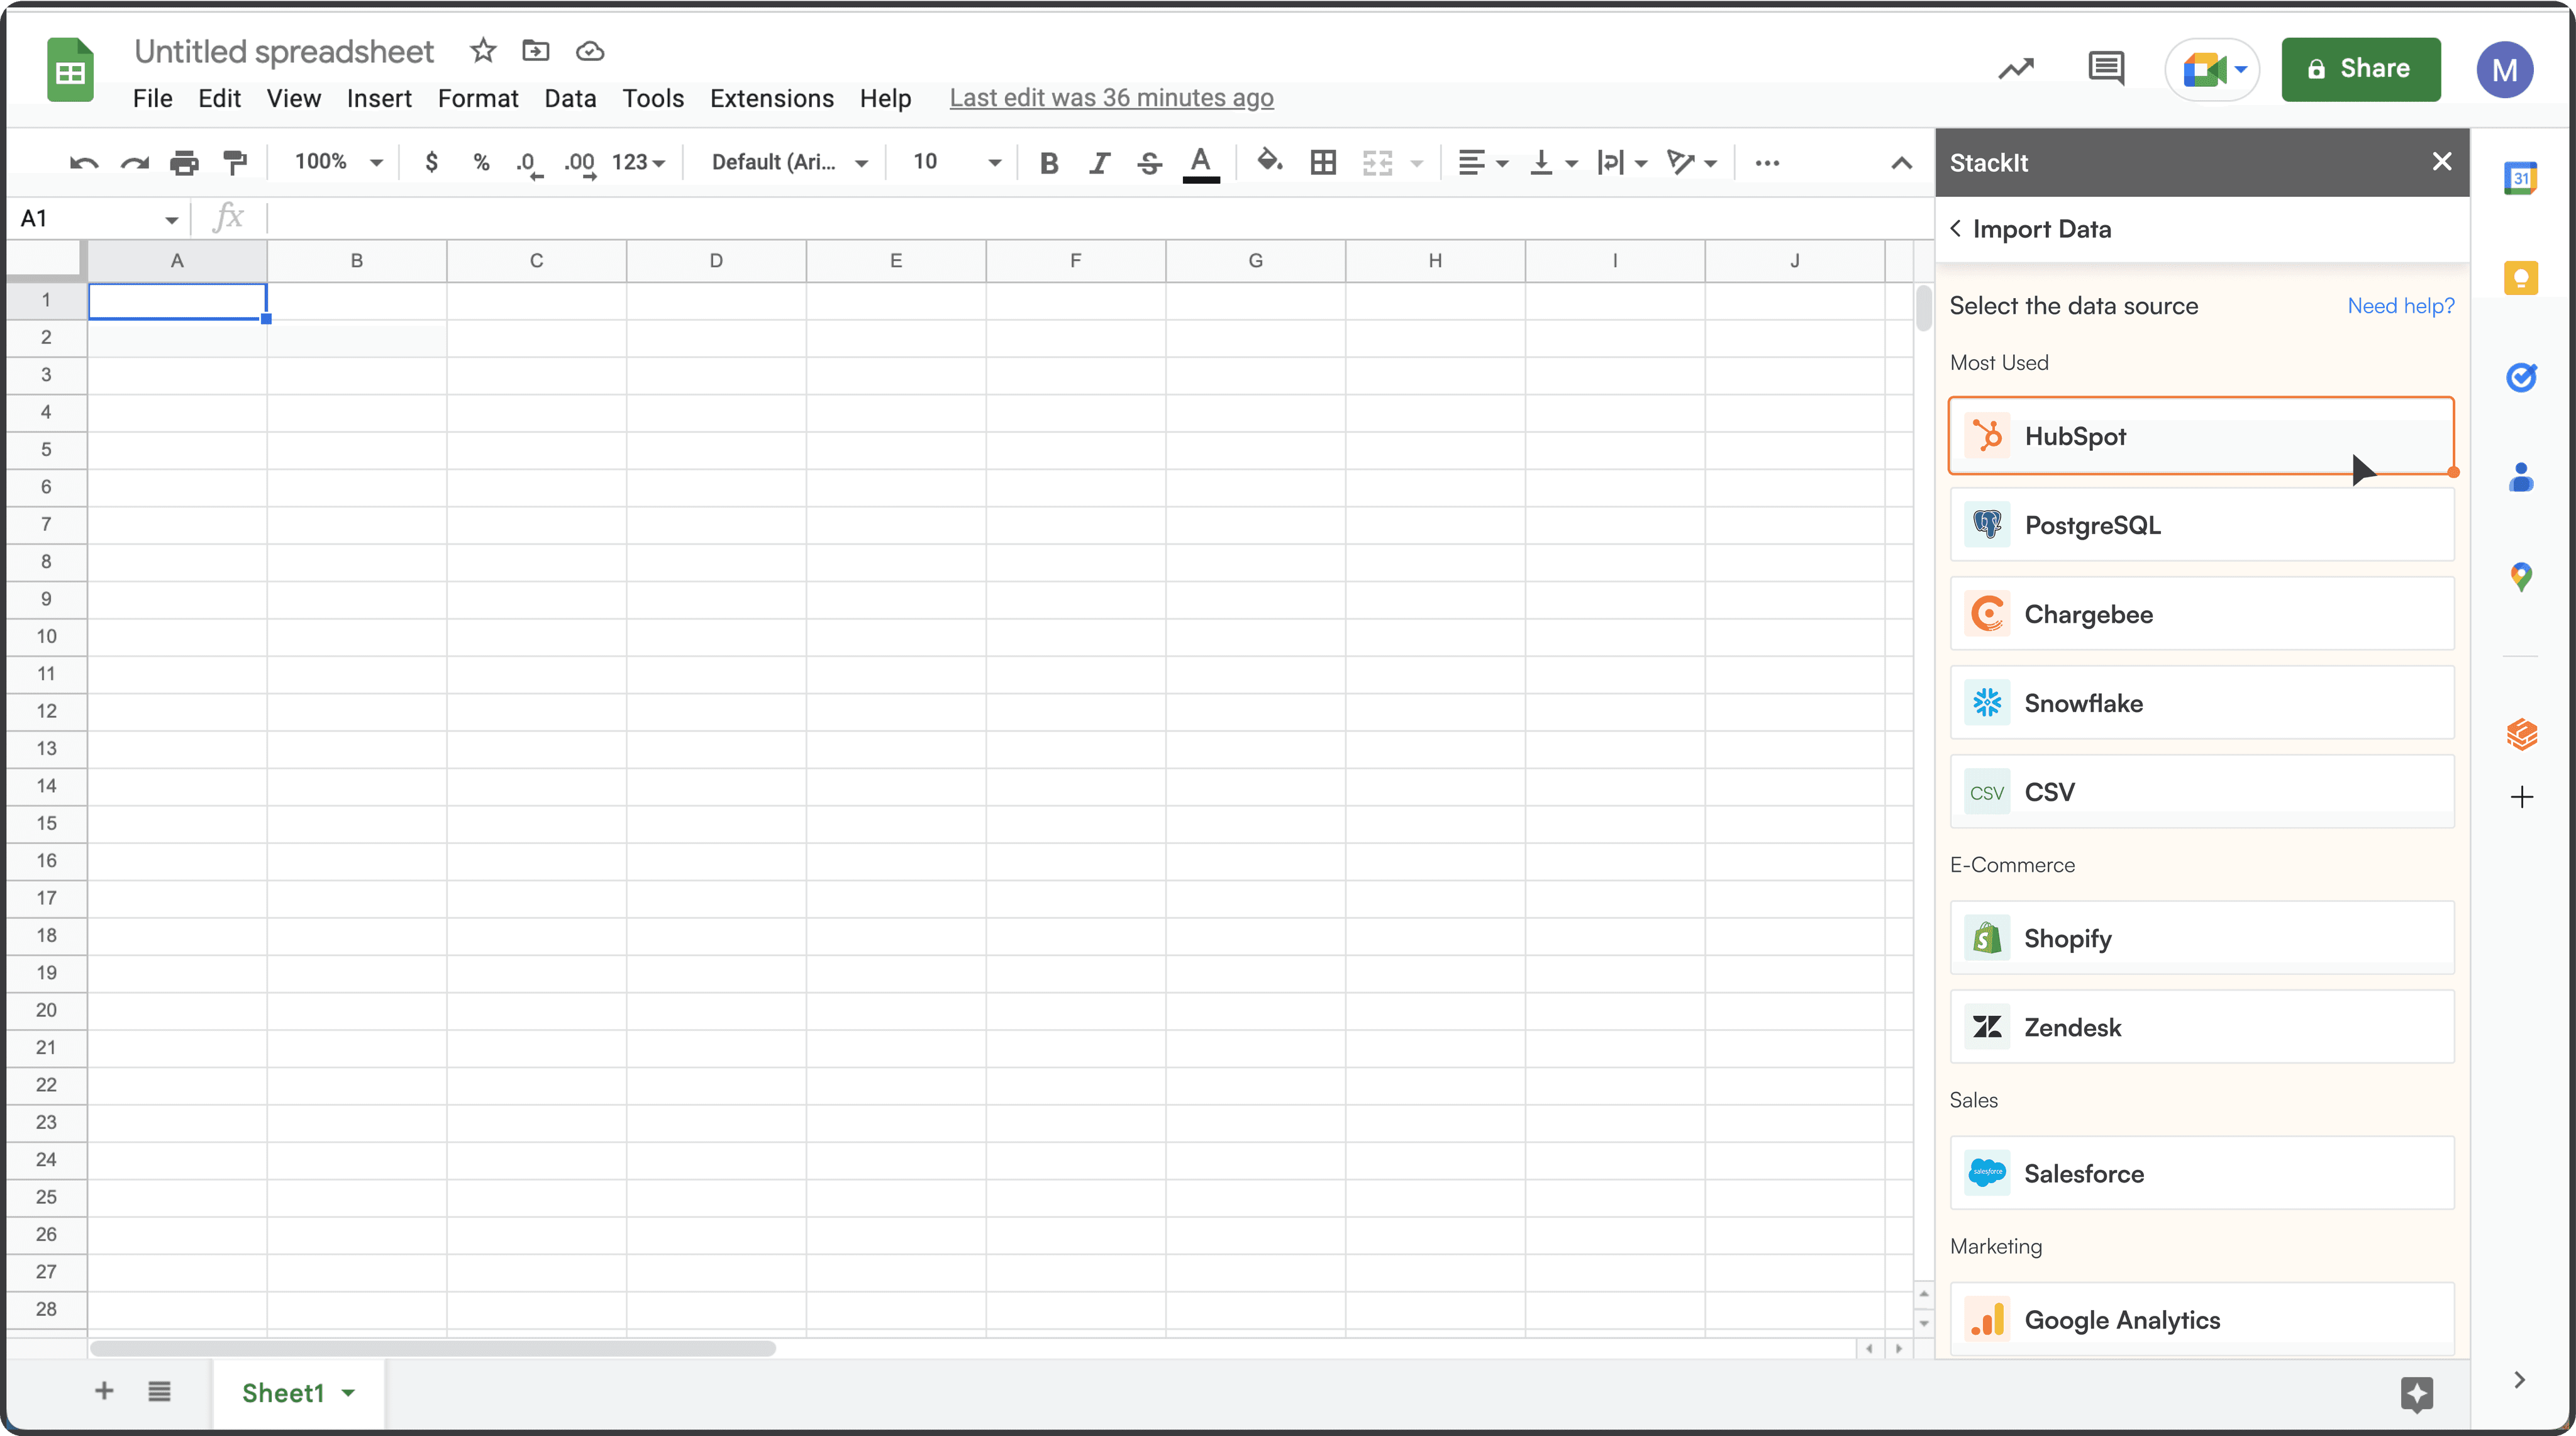Open the Sheet1 tab

tap(283, 1392)
